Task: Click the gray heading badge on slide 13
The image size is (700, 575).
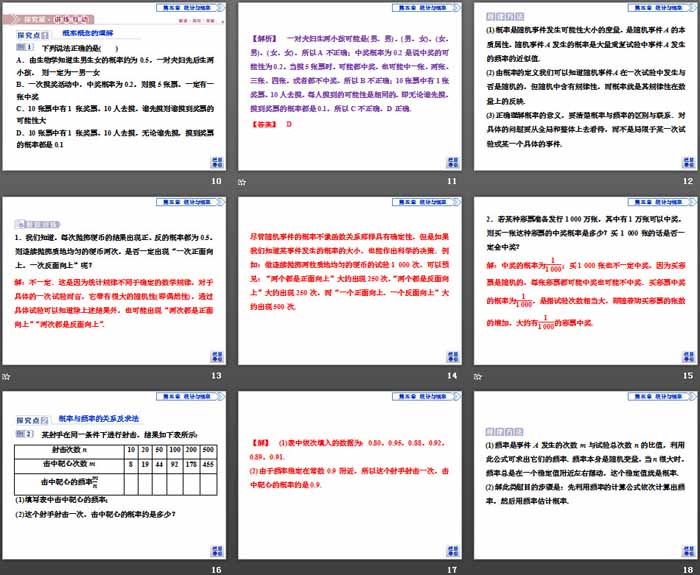Action: 37,224
